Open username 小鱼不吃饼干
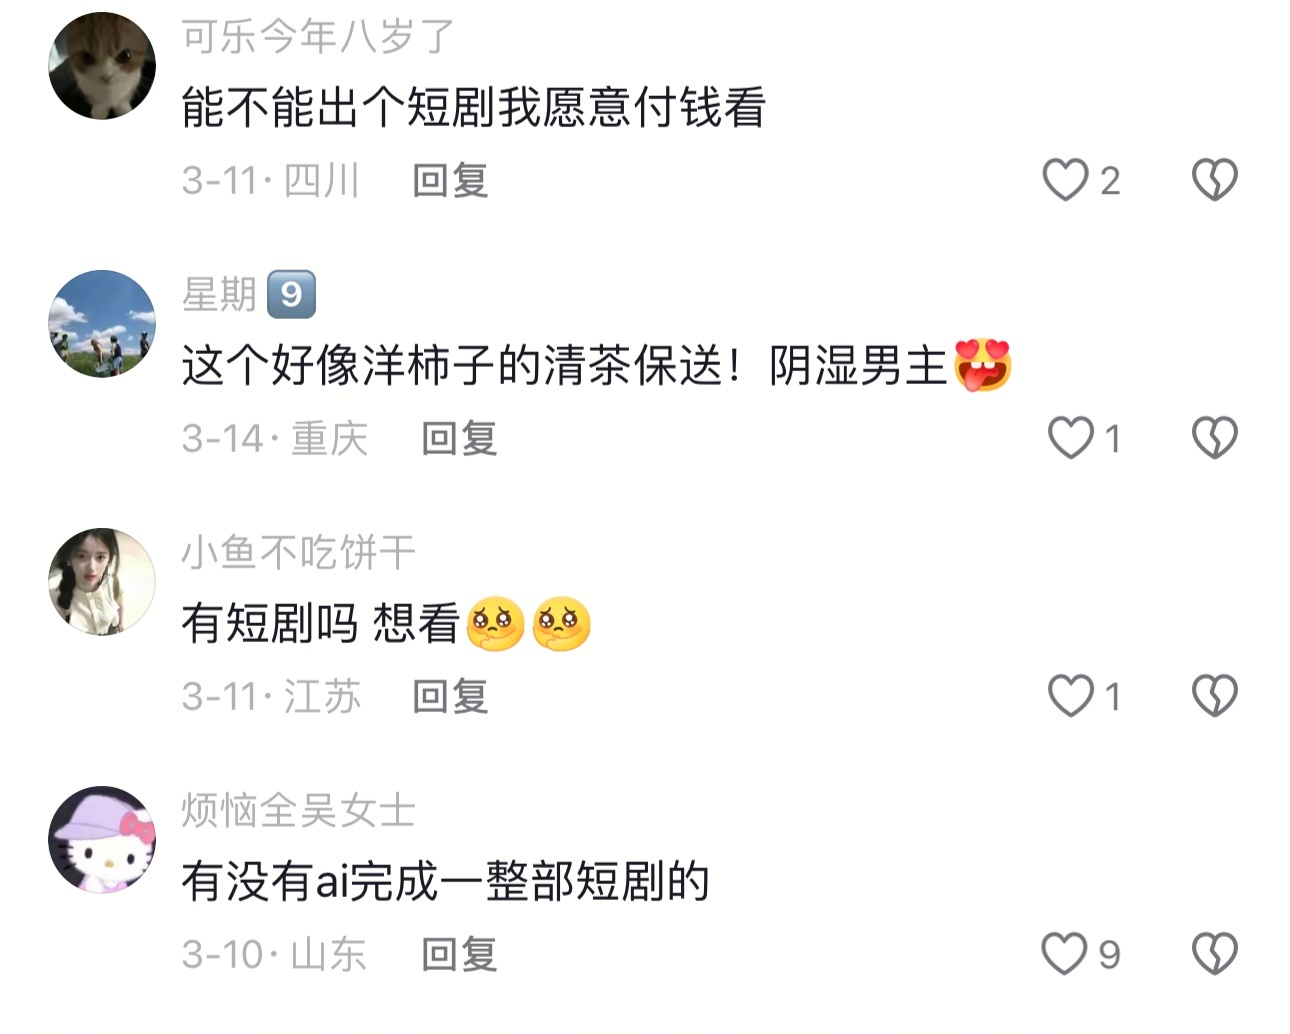 click(298, 552)
